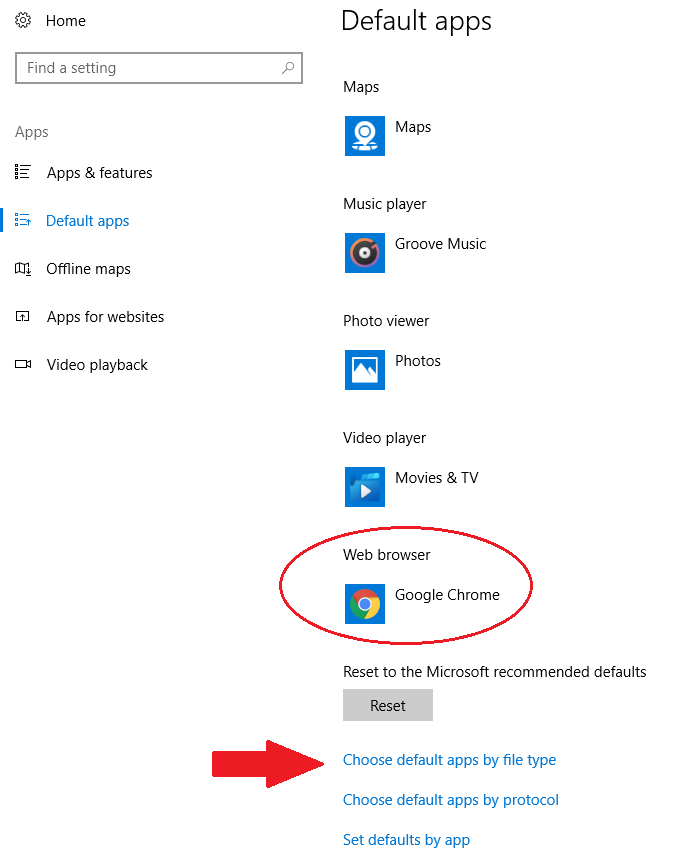Click the Movies & TV app icon
This screenshot has width=673, height=864.
365,487
